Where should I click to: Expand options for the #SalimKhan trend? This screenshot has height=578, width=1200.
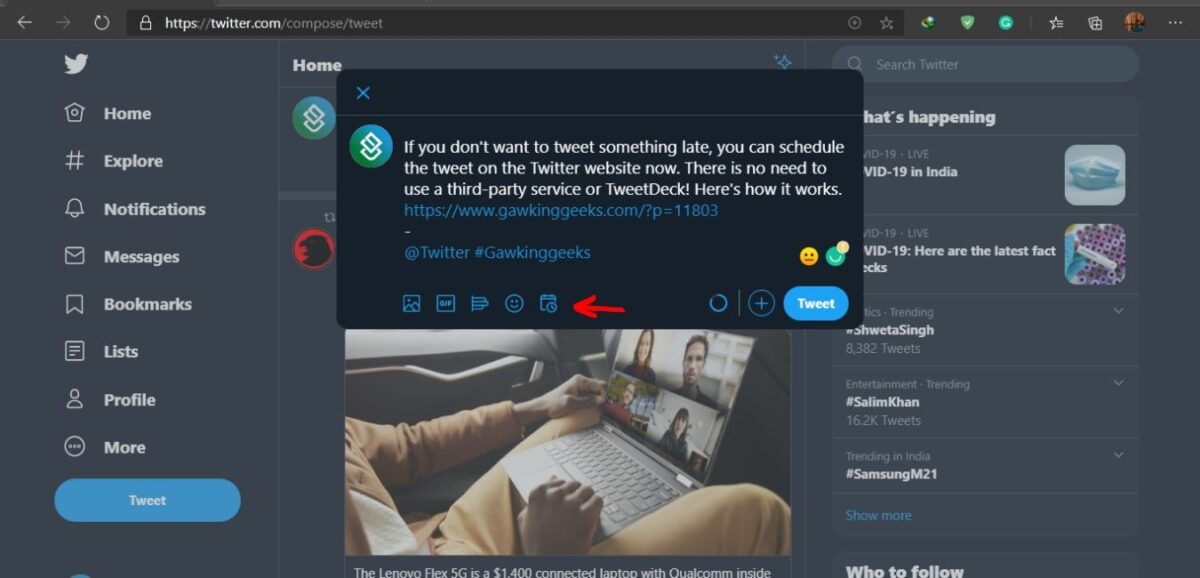click(x=1118, y=383)
